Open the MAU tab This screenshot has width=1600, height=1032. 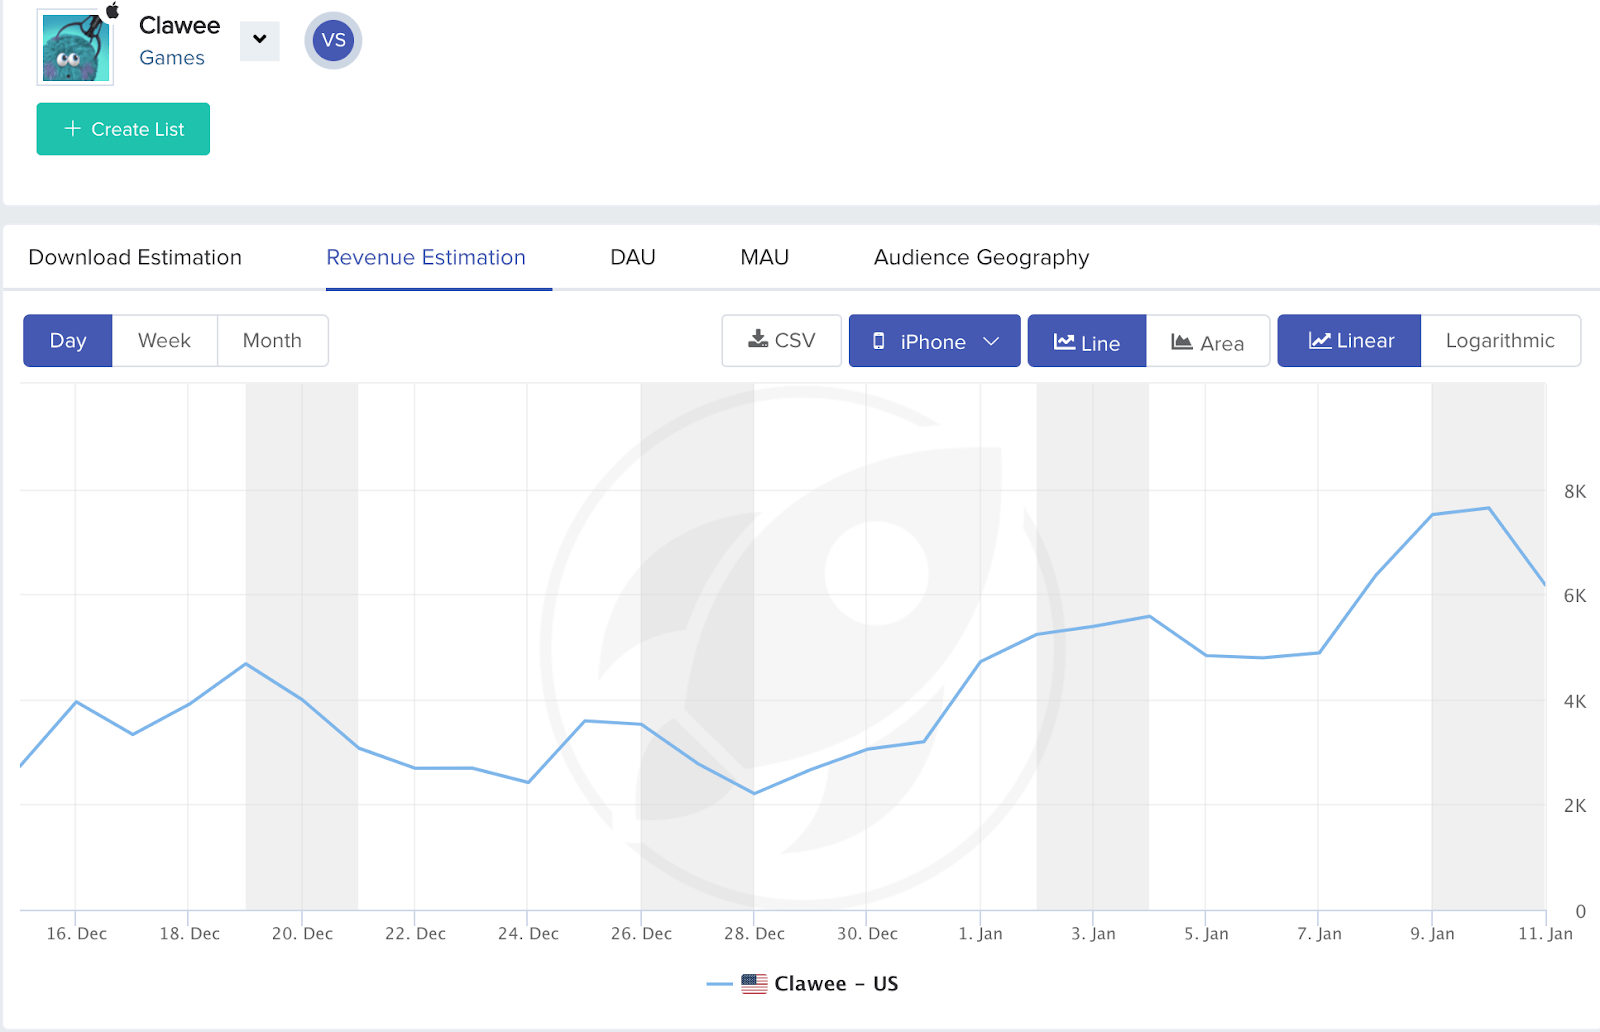[x=765, y=257]
